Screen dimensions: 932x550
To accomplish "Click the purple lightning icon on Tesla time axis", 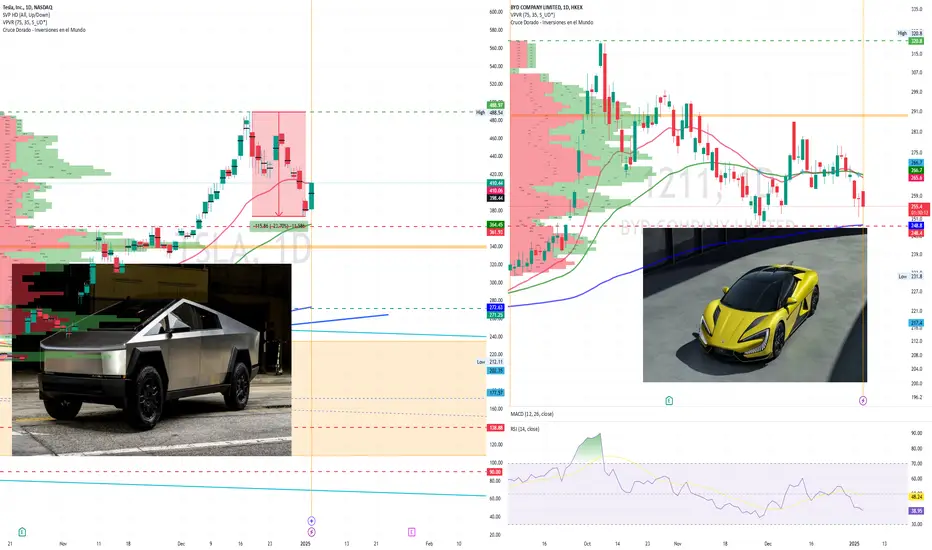I will point(311,532).
